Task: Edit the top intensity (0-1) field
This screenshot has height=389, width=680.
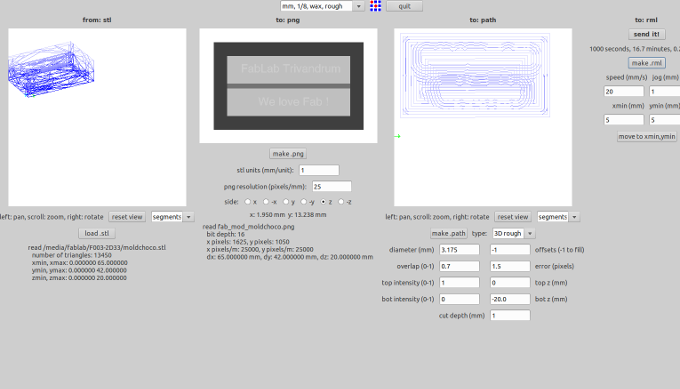Action: [x=459, y=283]
